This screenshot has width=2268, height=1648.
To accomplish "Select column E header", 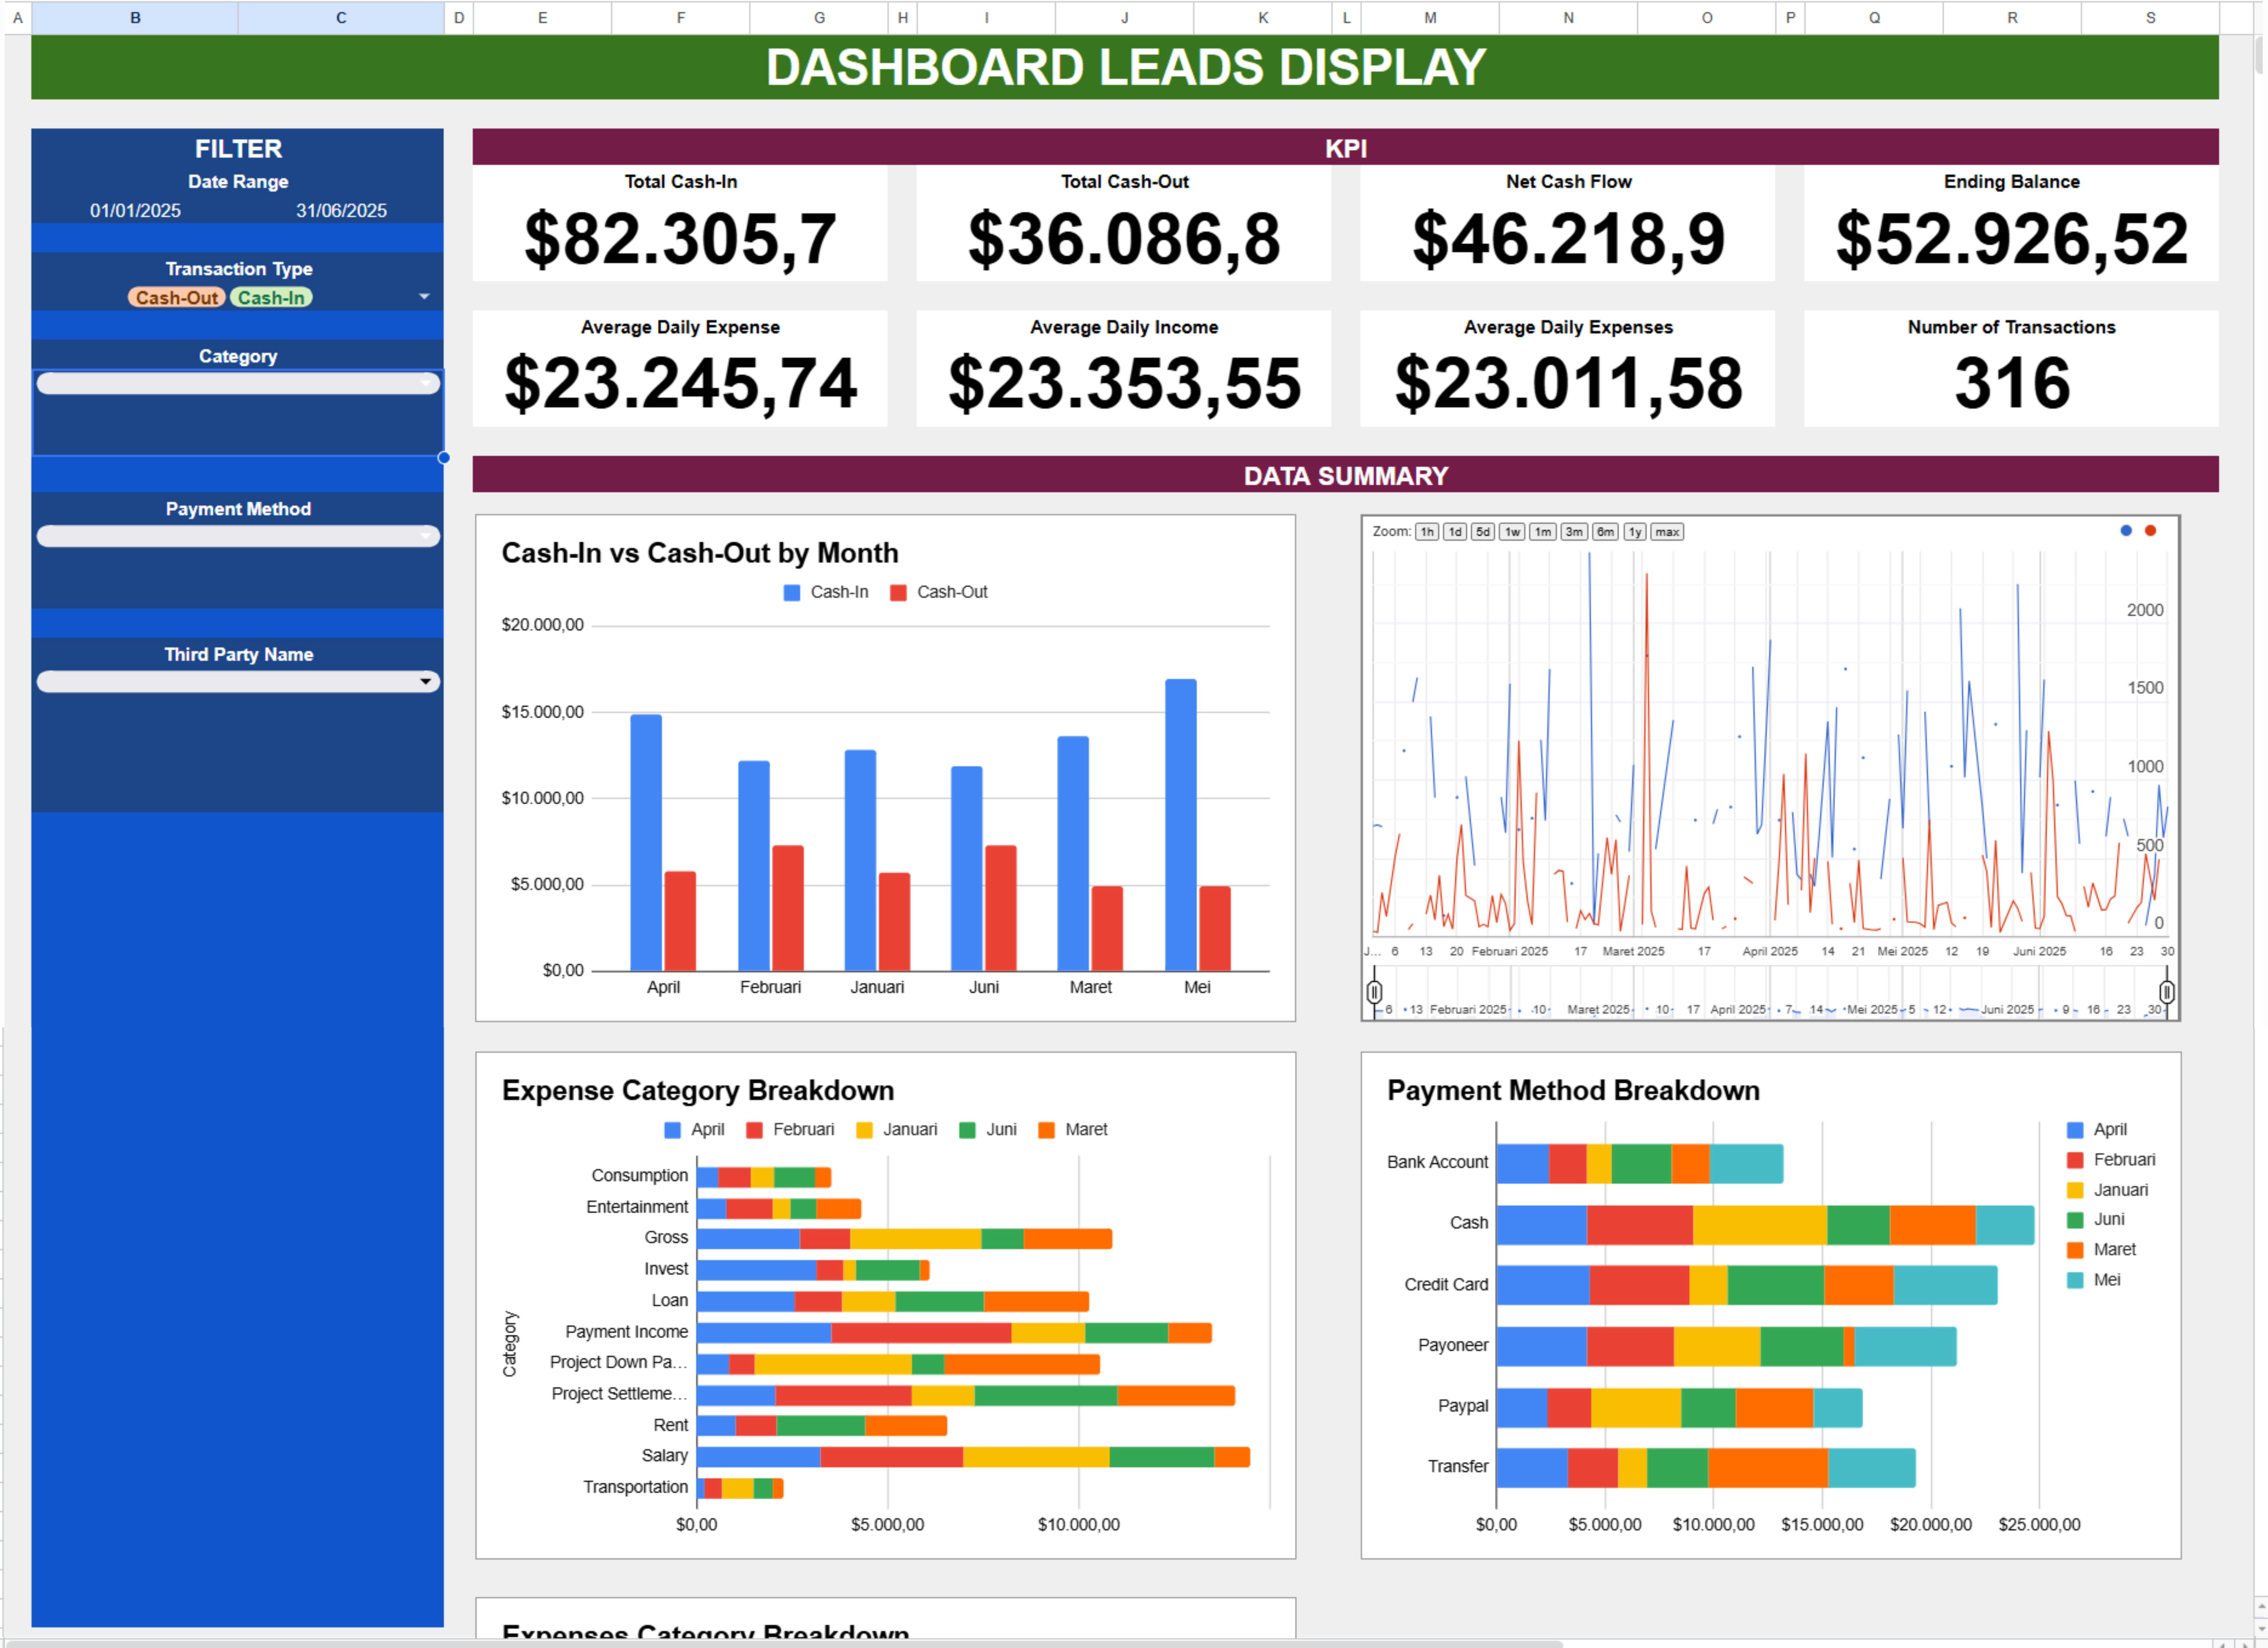I will [x=542, y=18].
